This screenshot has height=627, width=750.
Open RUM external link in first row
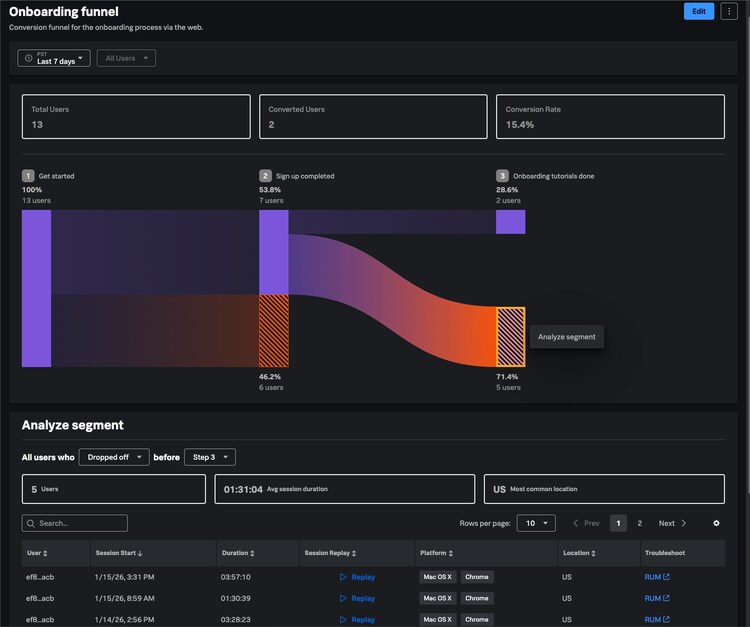point(657,577)
